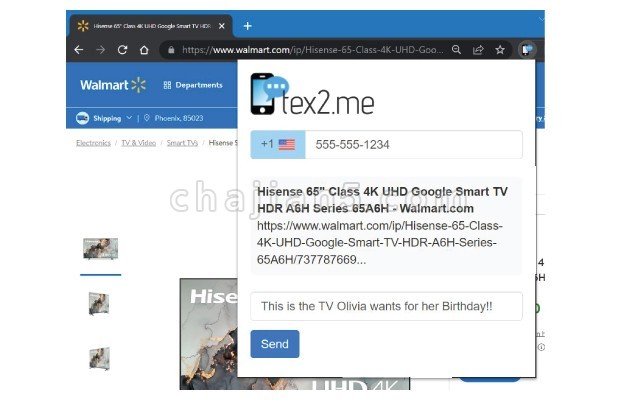Open the zoom magnifier icon in address bar
Image resolution: width=640 pixels, height=400 pixels.
[x=456, y=50]
